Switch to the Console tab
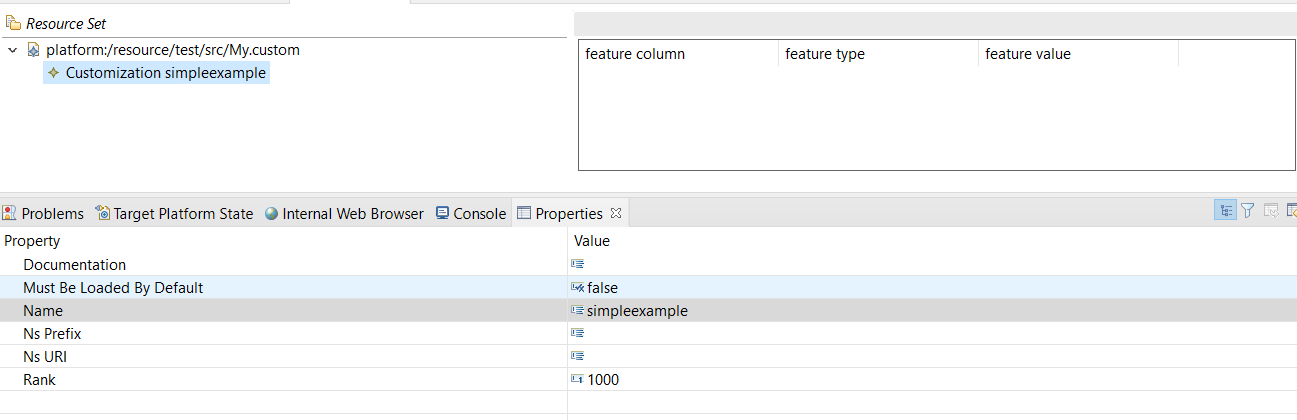 click(x=470, y=213)
